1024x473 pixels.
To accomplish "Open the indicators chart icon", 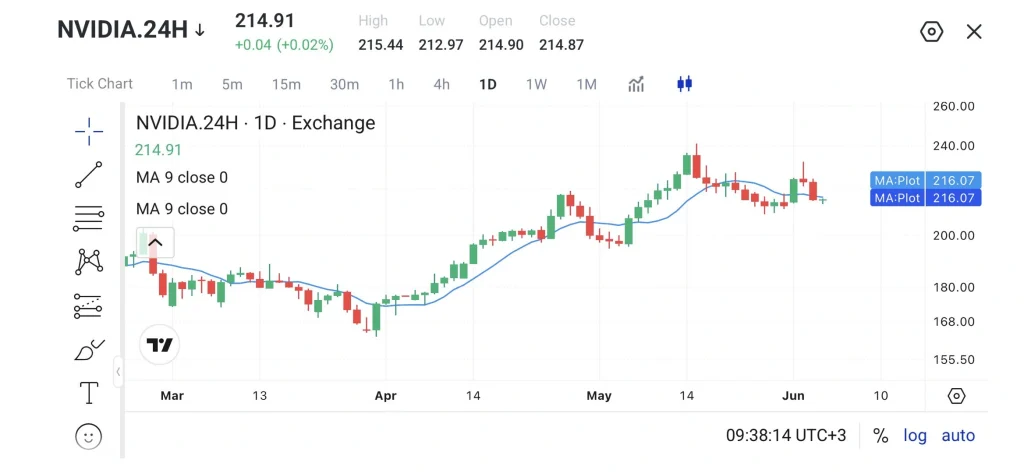I will (x=636, y=84).
